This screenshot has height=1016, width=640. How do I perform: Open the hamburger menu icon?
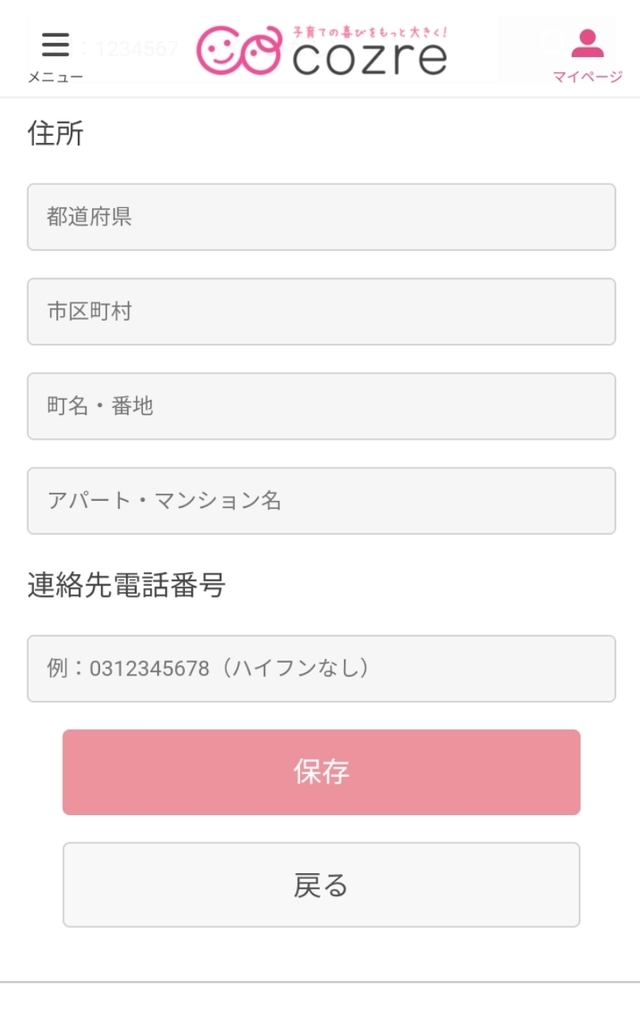click(x=55, y=44)
